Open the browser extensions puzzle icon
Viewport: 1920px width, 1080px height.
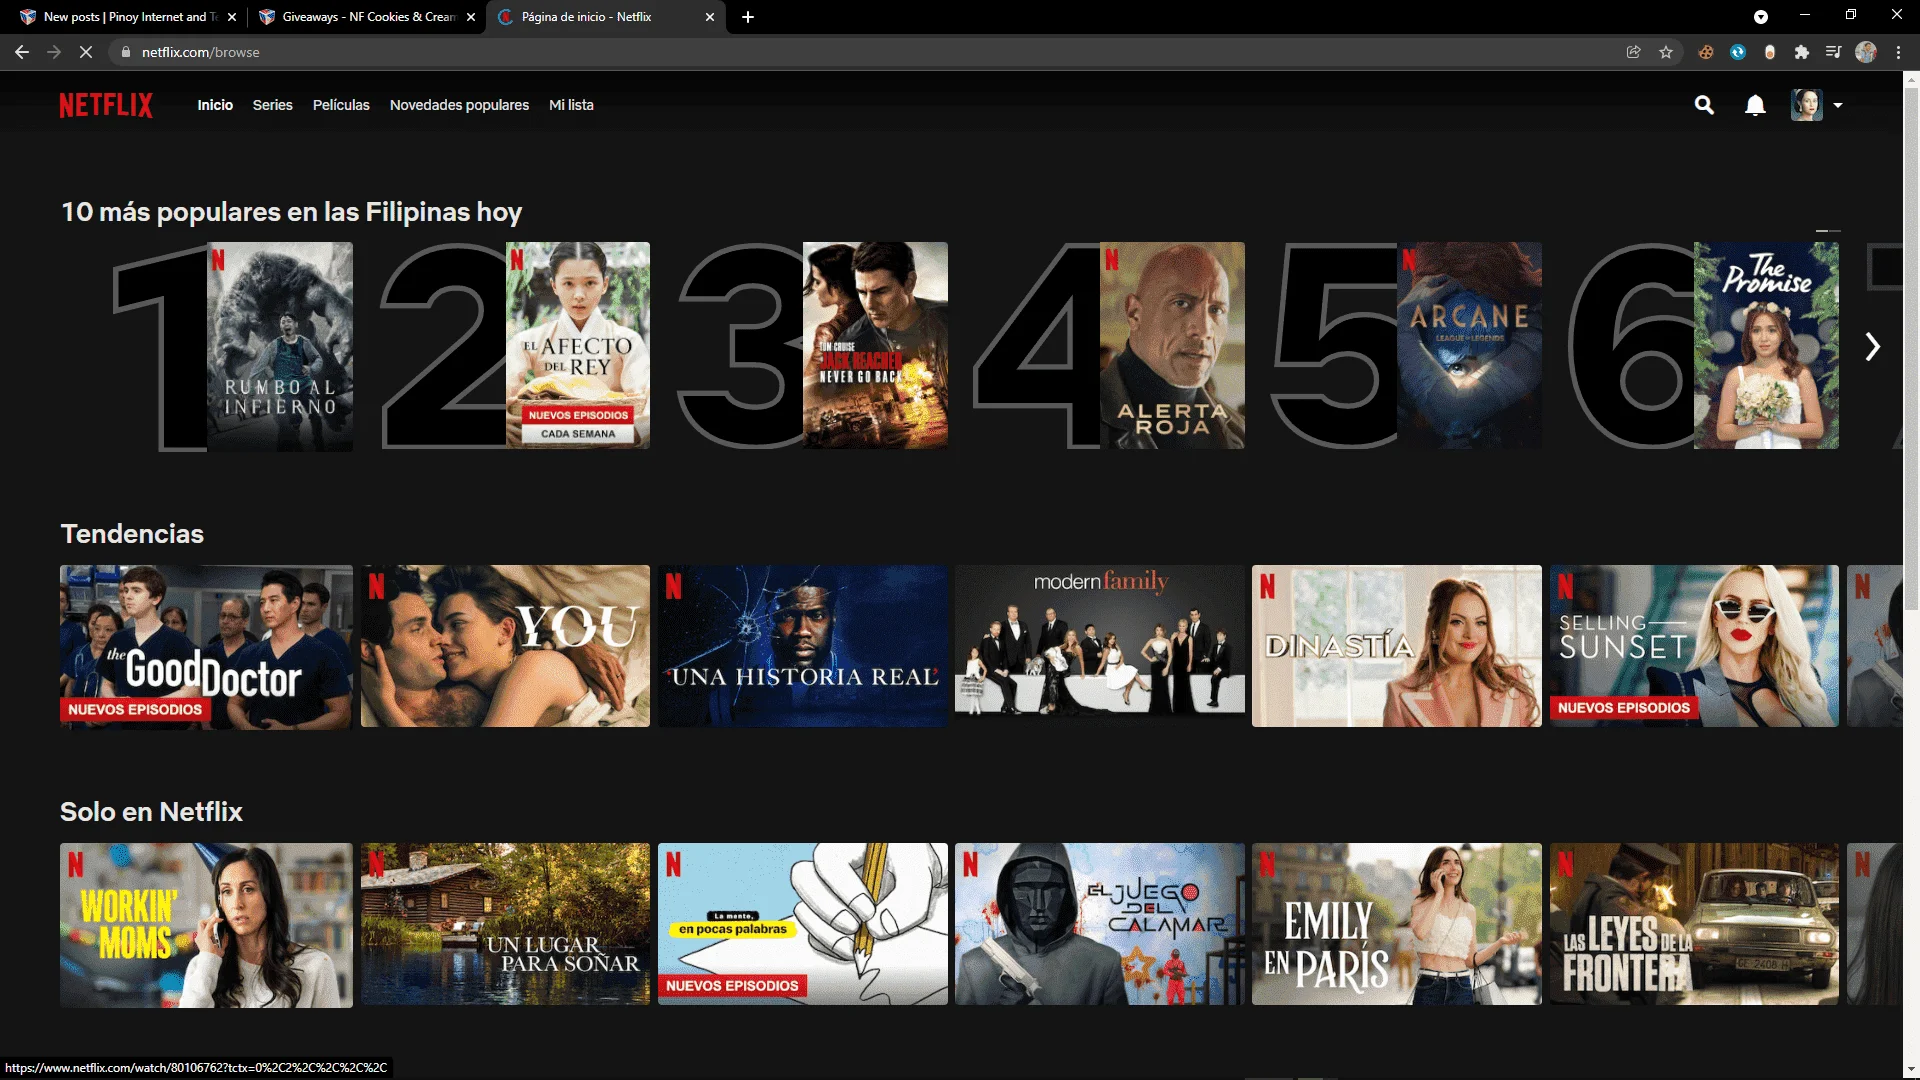(x=1802, y=52)
